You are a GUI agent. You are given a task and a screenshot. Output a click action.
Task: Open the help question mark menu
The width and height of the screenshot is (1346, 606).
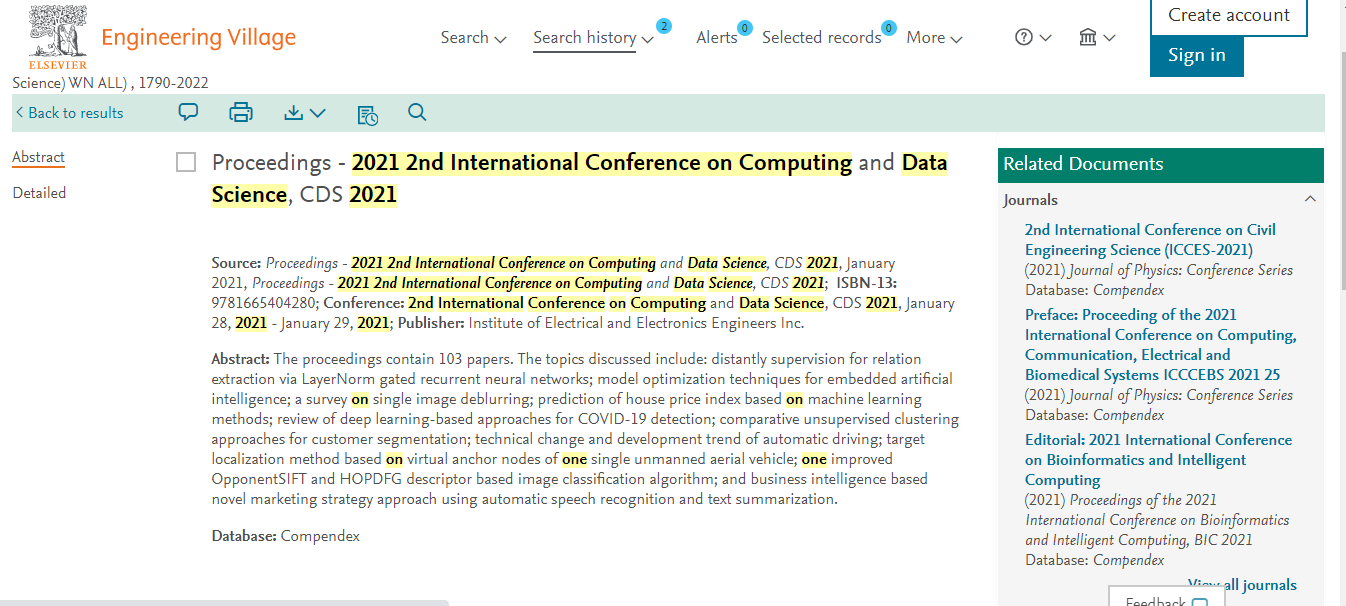(1033, 38)
